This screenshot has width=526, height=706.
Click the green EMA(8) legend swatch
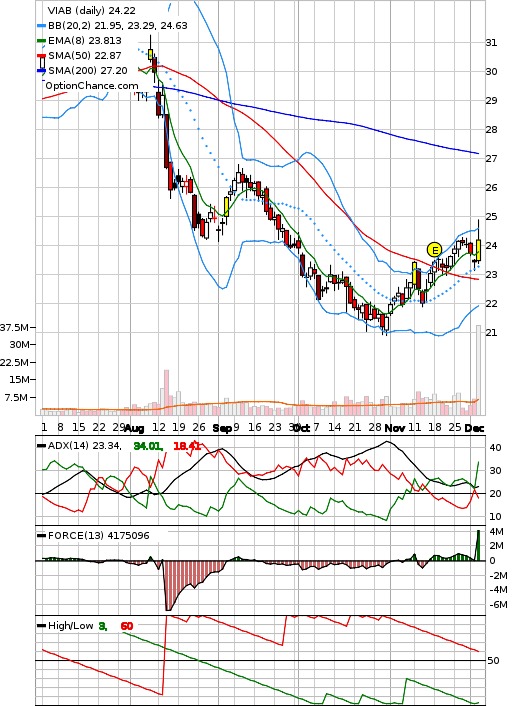[41, 41]
